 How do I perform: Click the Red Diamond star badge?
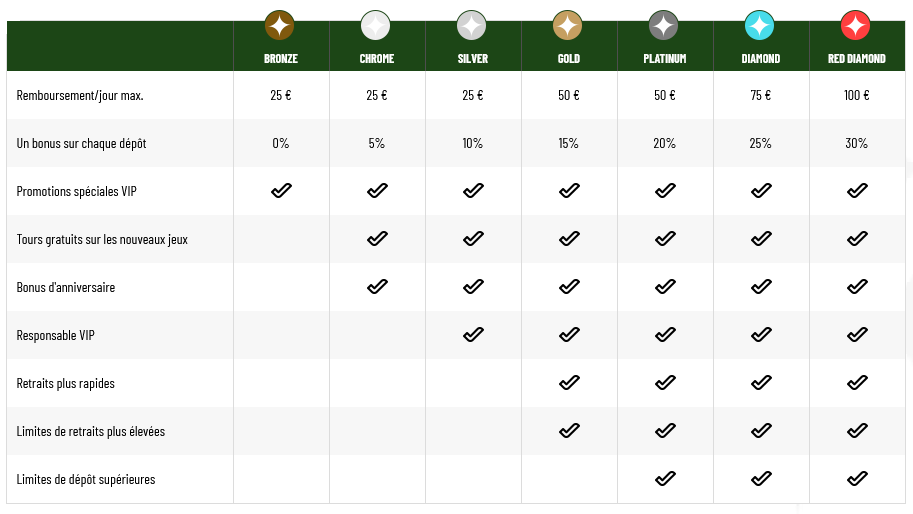pyautogui.click(x=855, y=26)
